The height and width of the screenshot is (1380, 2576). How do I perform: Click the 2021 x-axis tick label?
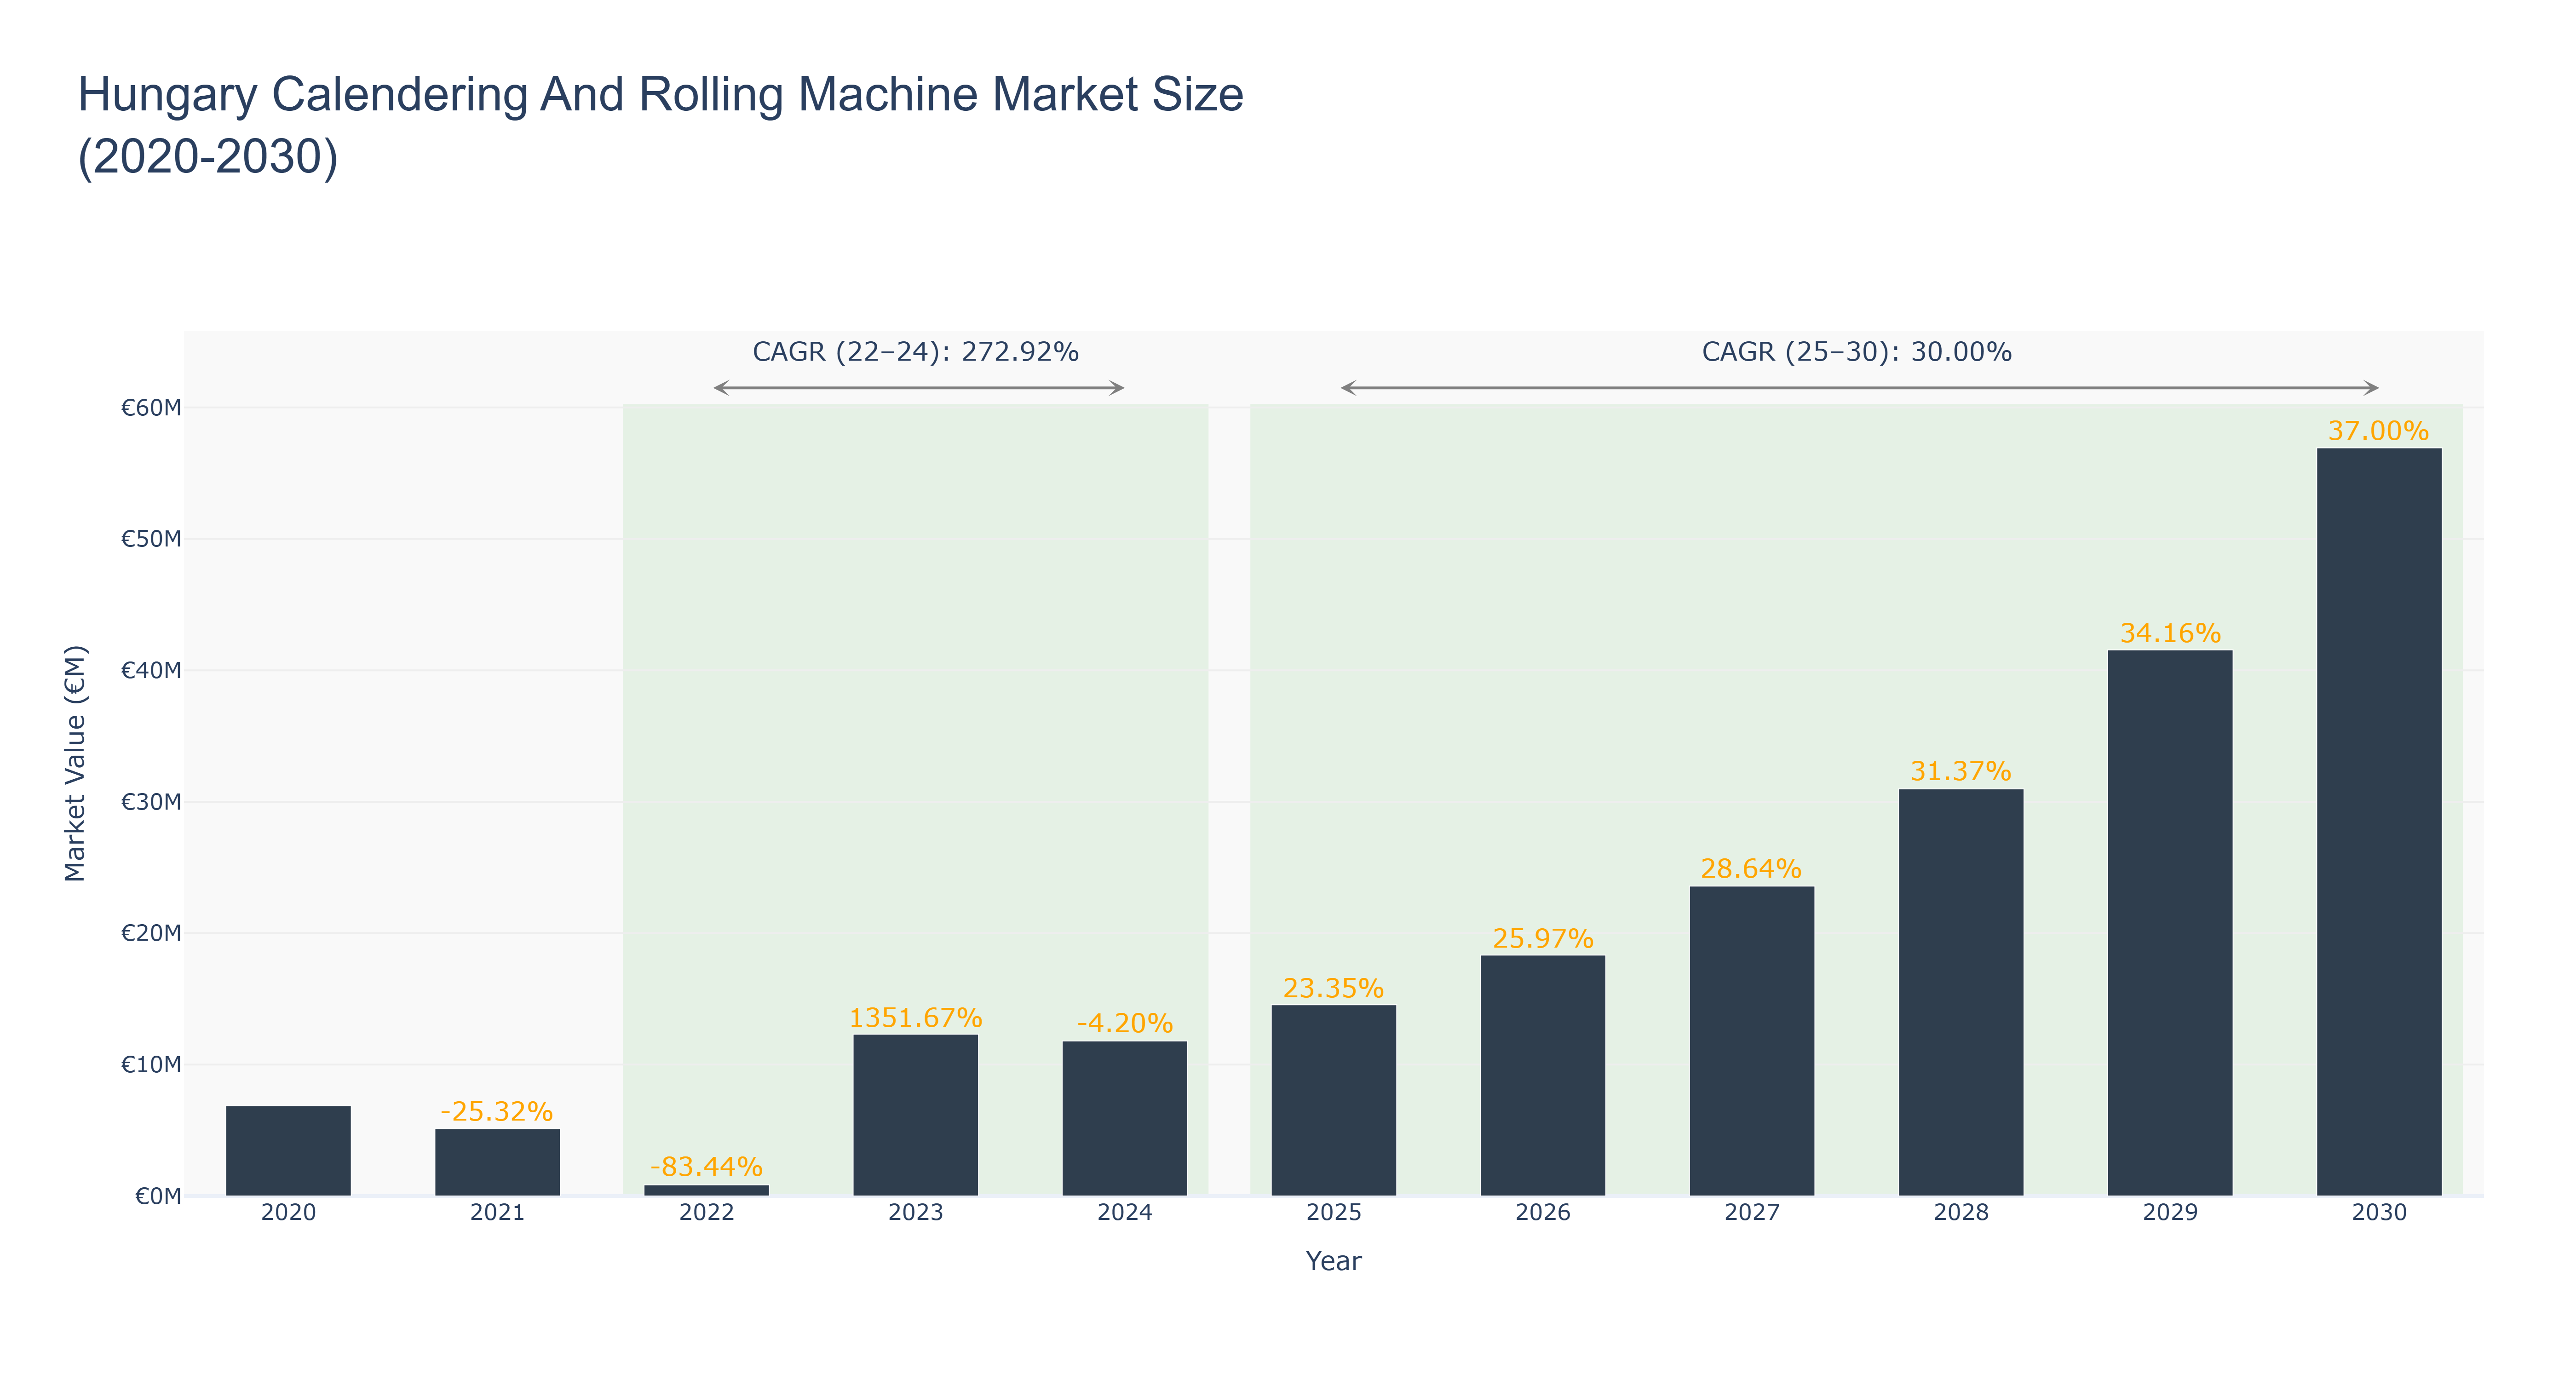[x=497, y=1212]
